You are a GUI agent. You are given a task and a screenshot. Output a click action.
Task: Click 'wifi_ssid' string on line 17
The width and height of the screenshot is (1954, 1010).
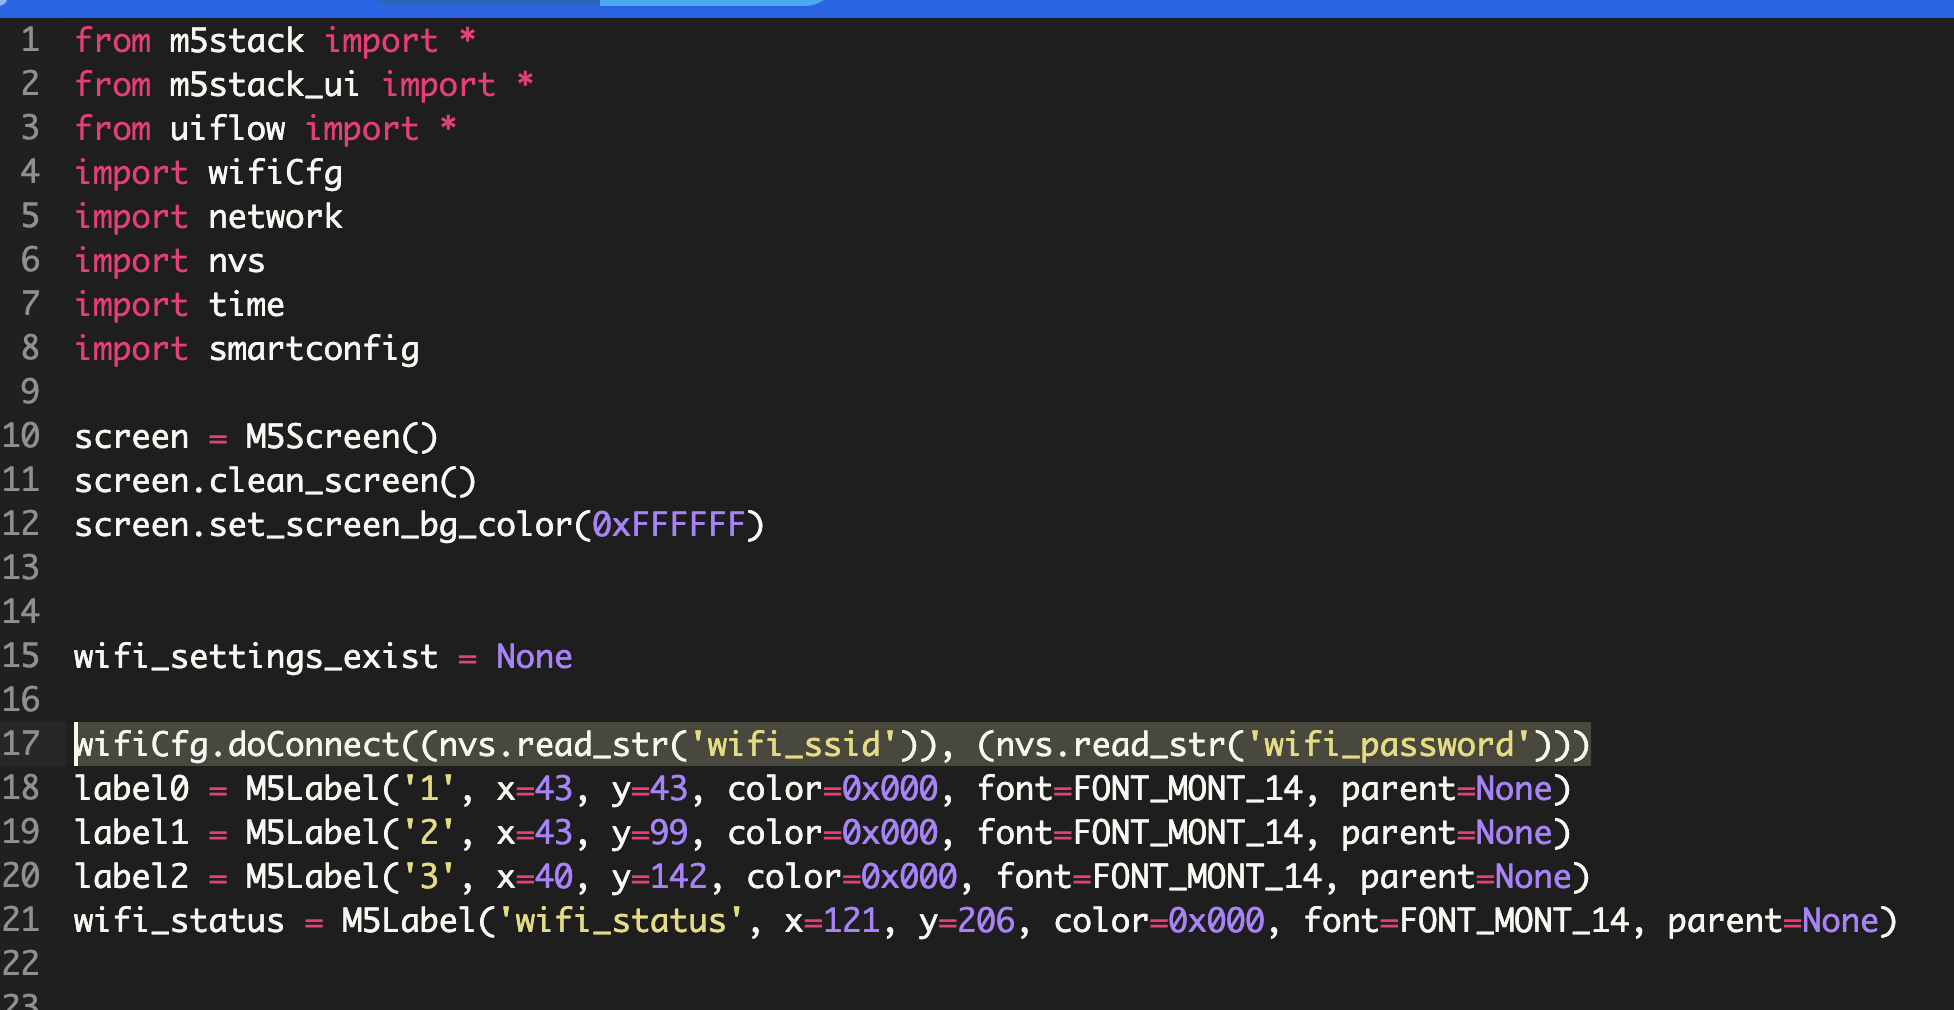(793, 745)
